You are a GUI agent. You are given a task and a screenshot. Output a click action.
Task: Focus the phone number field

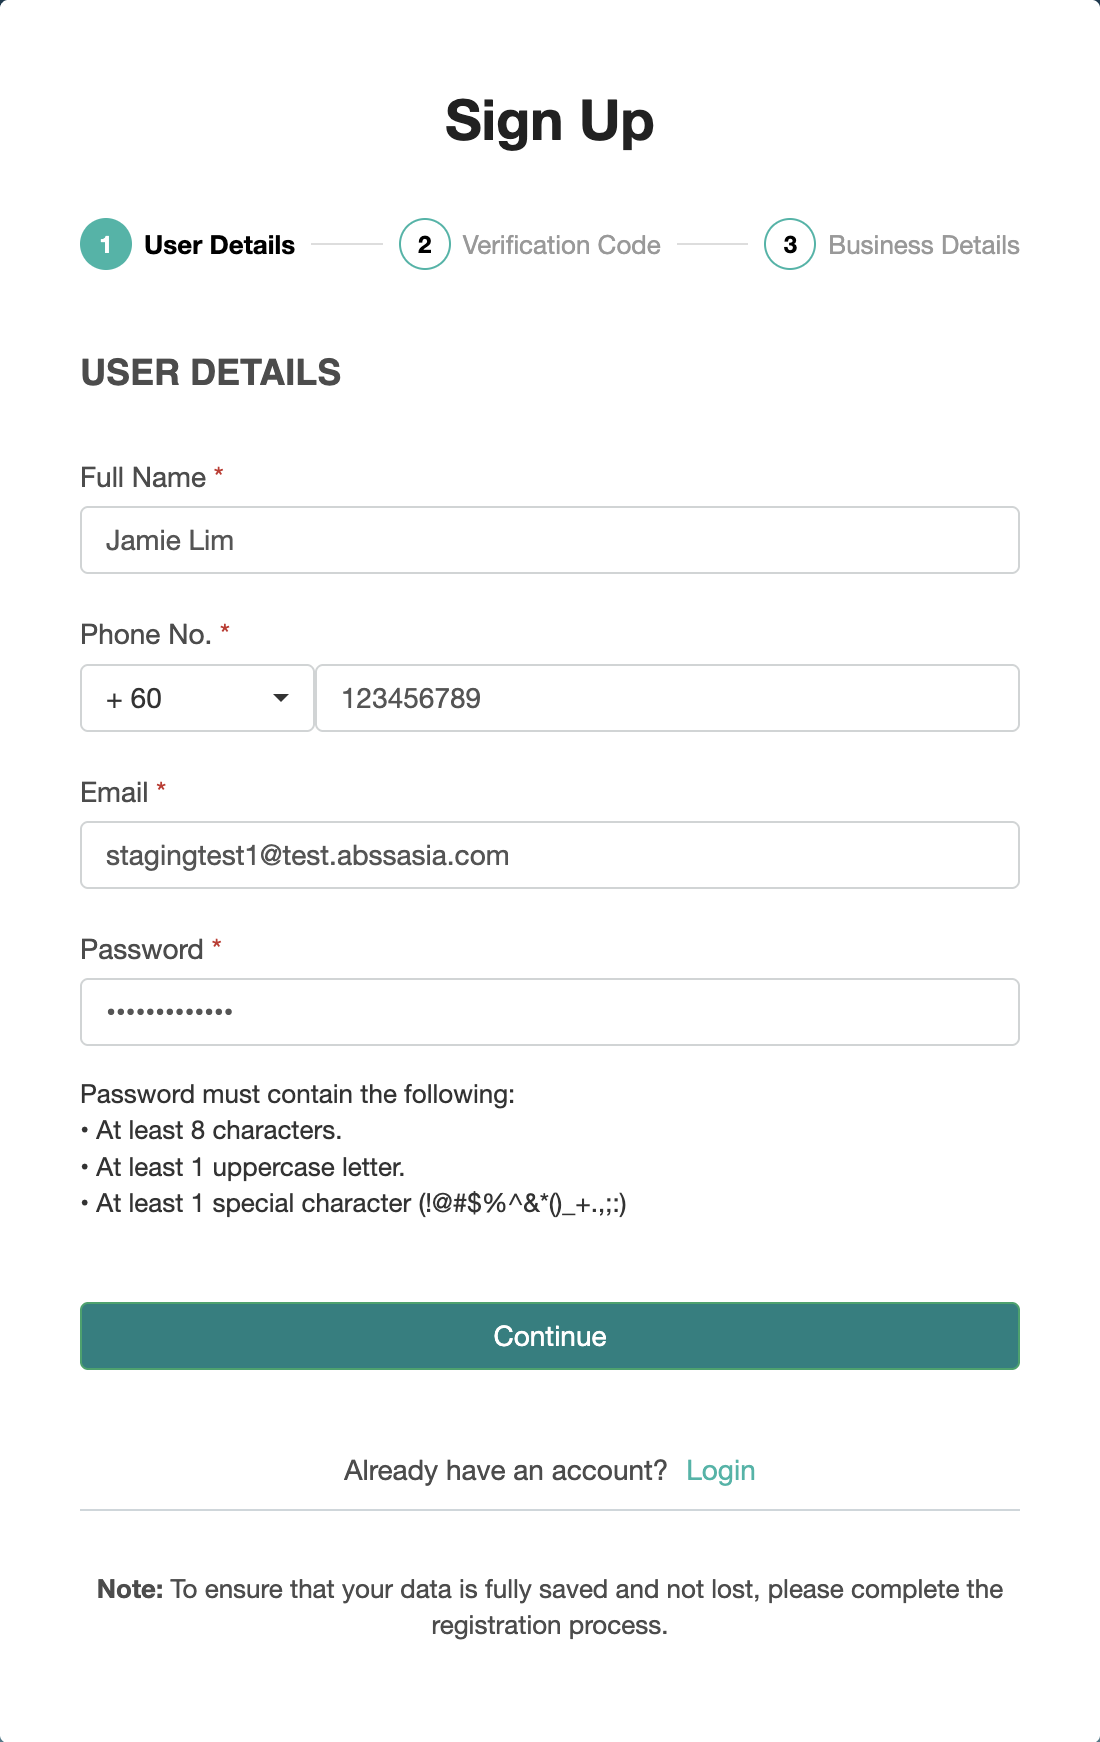point(668,698)
